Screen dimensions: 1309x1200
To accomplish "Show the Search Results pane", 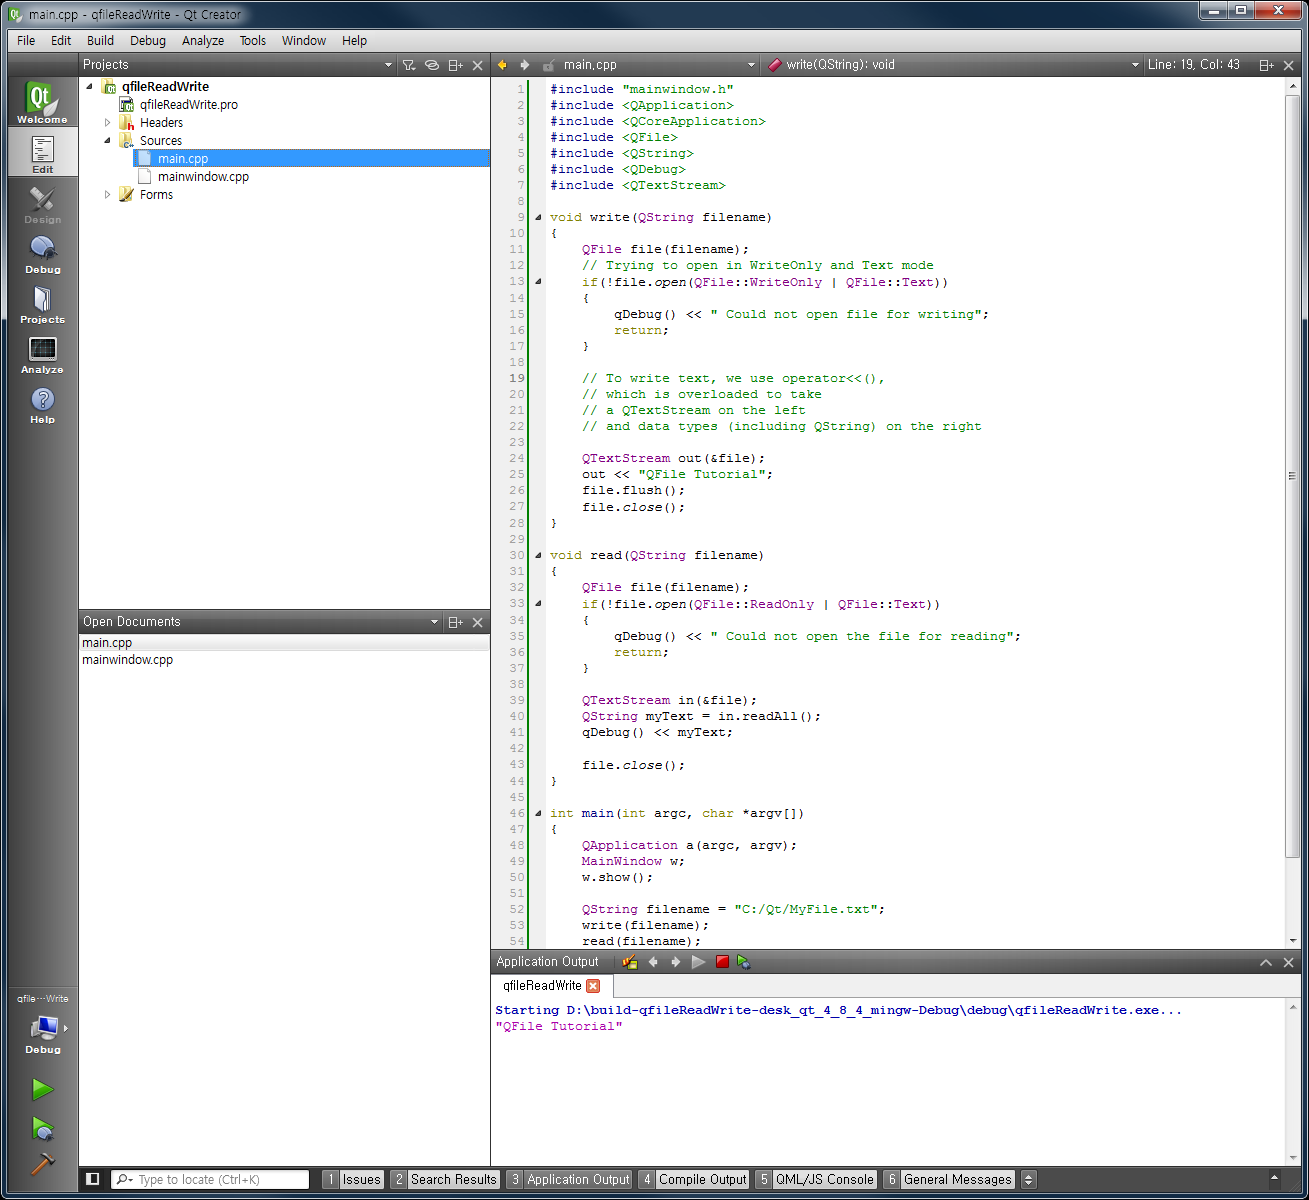I will click(445, 1180).
